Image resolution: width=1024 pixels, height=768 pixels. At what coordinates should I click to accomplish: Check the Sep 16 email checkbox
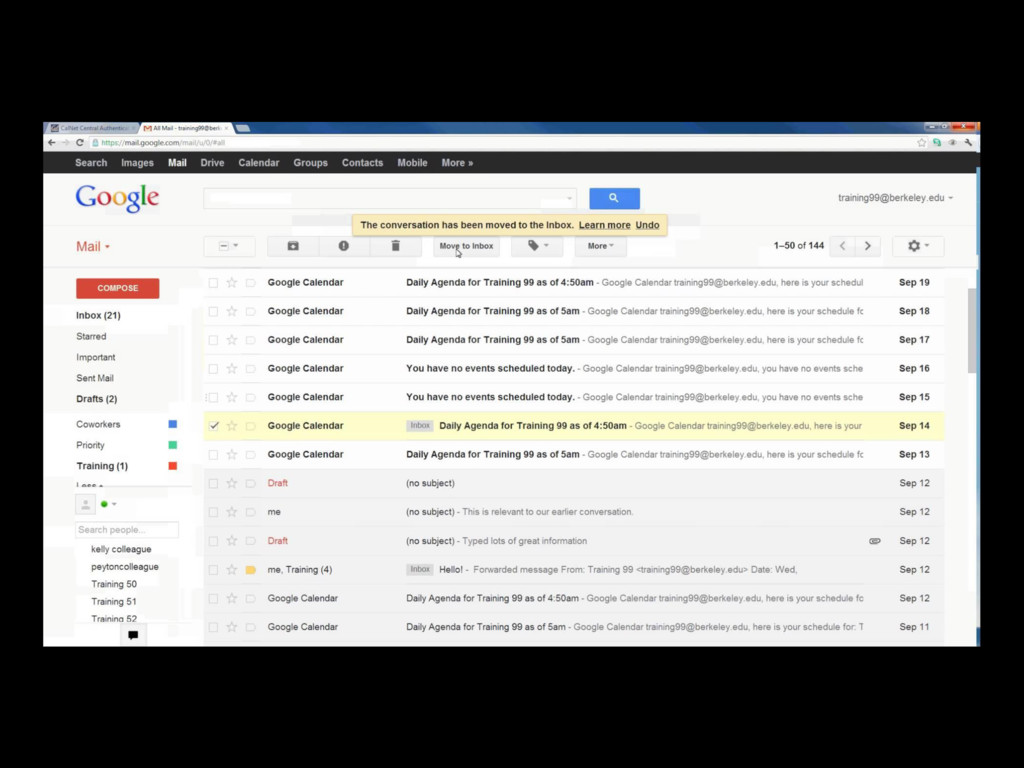(214, 369)
